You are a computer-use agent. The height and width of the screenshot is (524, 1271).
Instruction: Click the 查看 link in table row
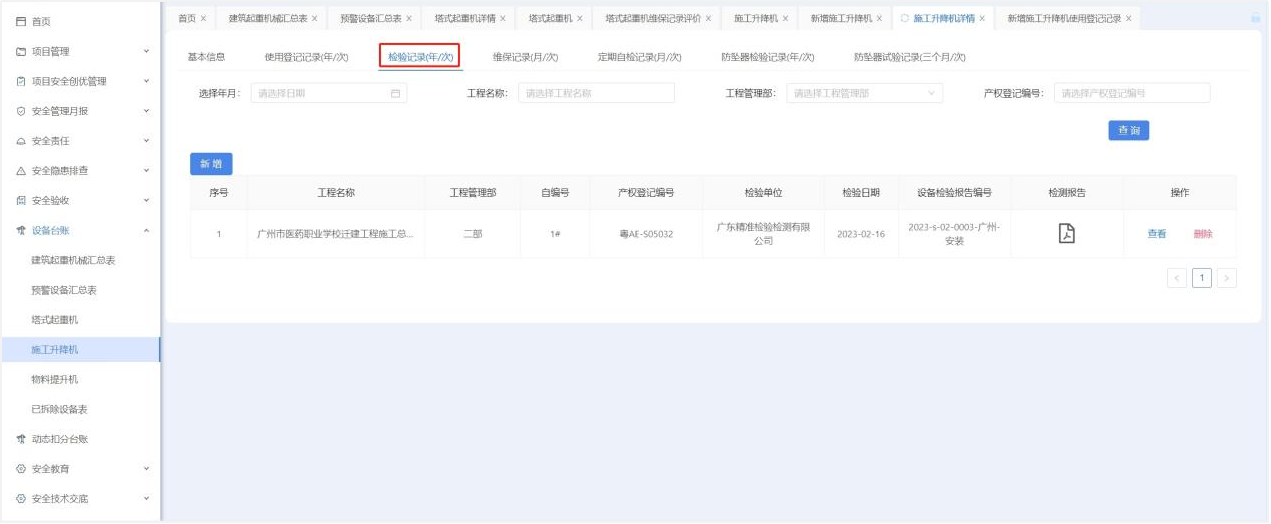click(x=1156, y=234)
